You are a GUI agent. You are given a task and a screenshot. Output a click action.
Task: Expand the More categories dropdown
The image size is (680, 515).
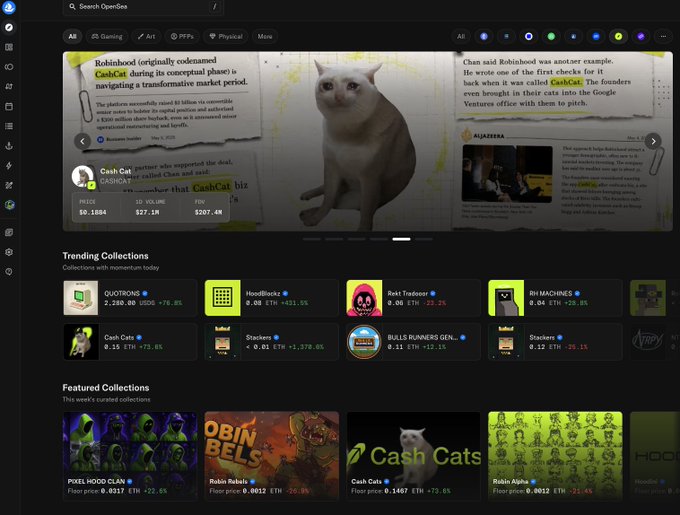[265, 36]
